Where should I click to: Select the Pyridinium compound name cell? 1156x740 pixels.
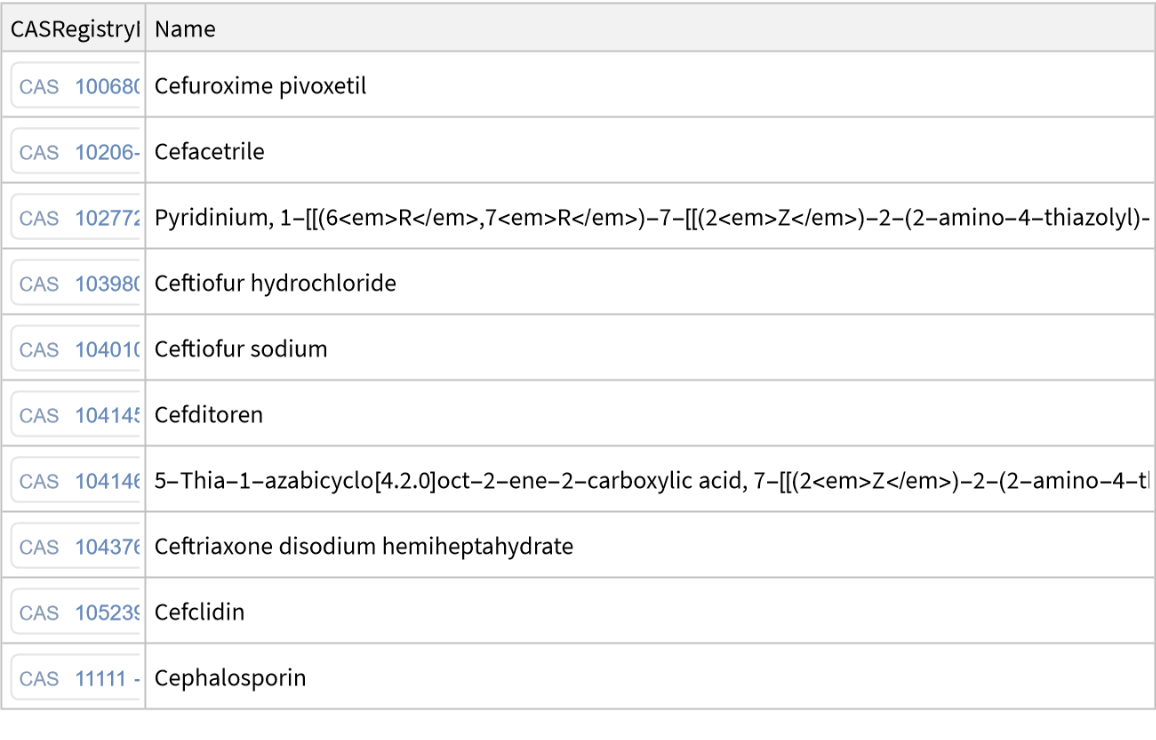(x=650, y=218)
